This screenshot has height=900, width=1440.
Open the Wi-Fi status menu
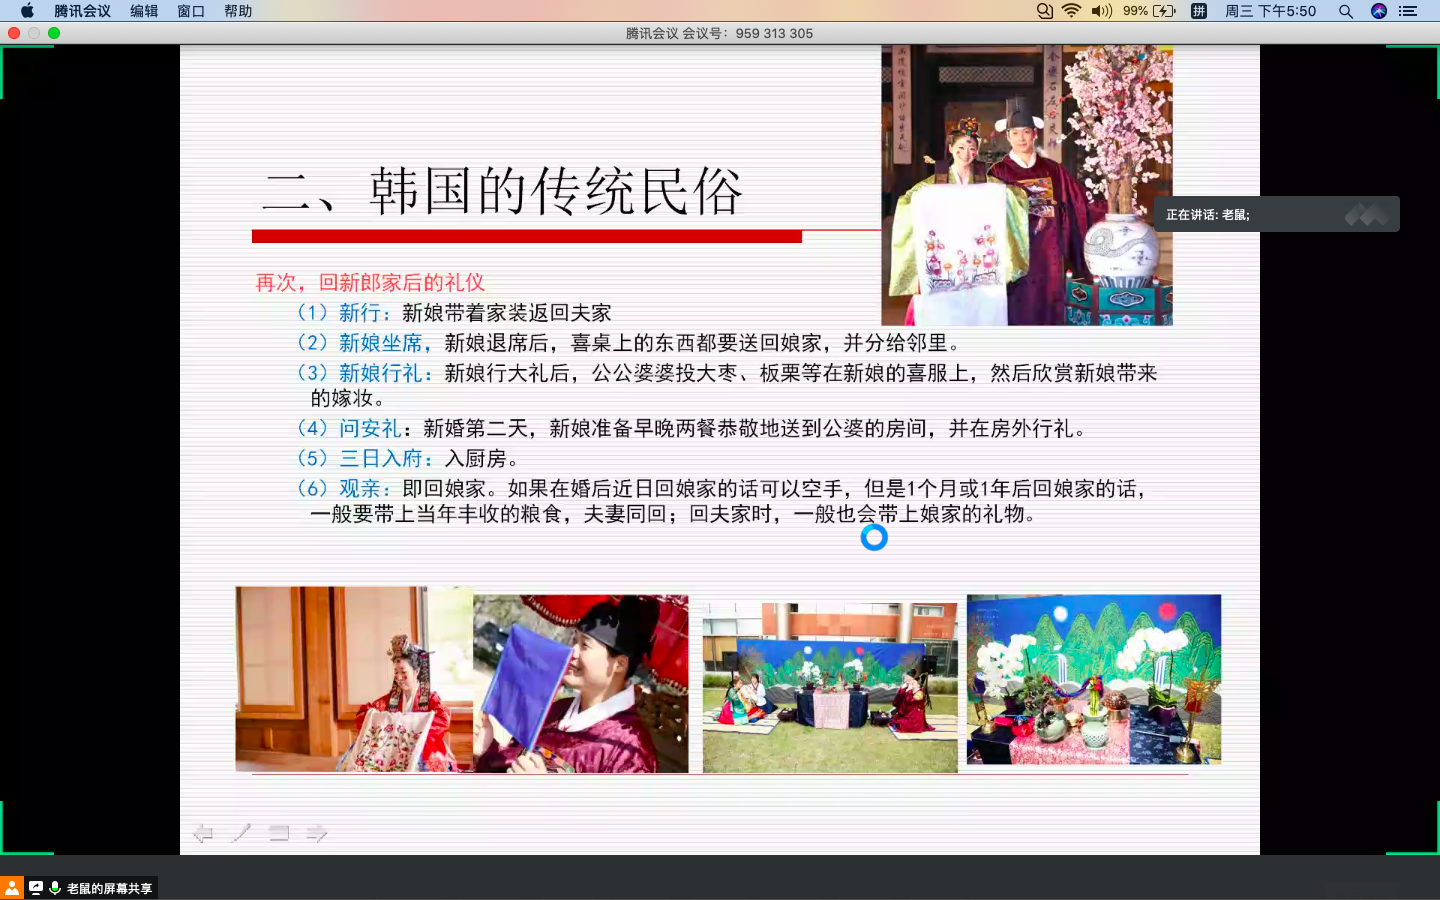[x=1071, y=11]
